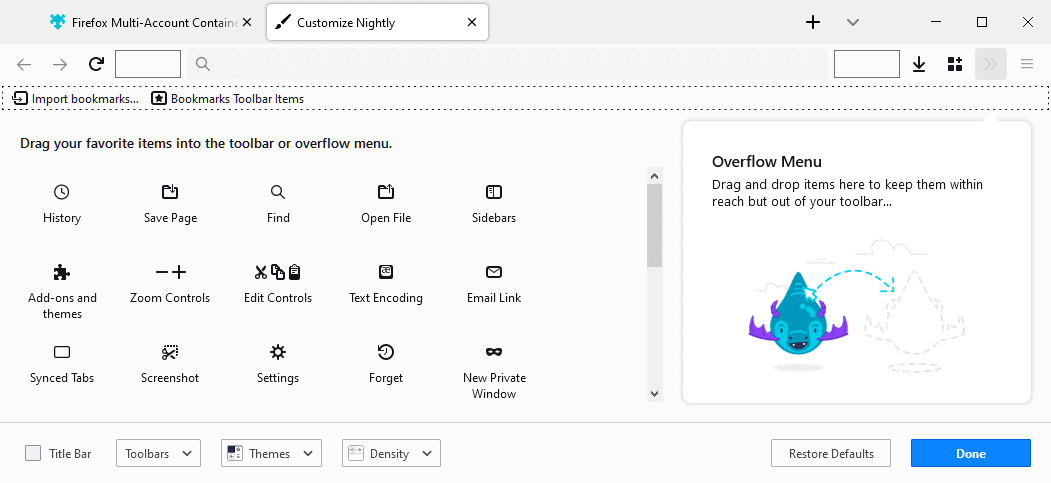This screenshot has width=1051, height=483.
Task: Expand the Density dropdown
Action: point(391,454)
